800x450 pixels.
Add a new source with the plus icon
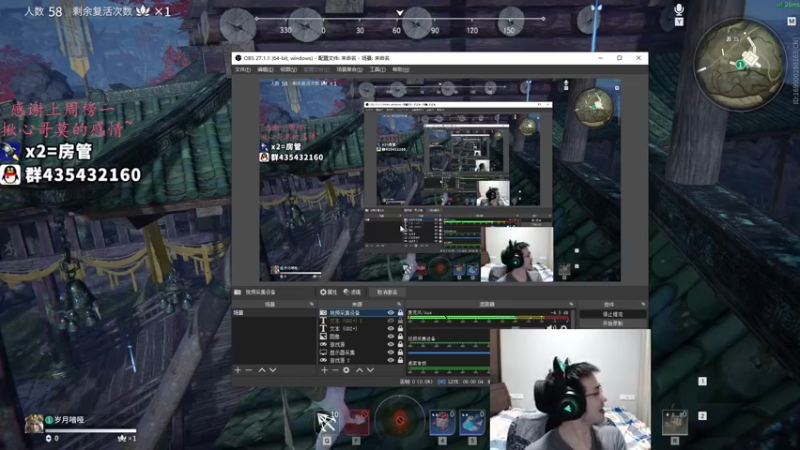click(324, 370)
